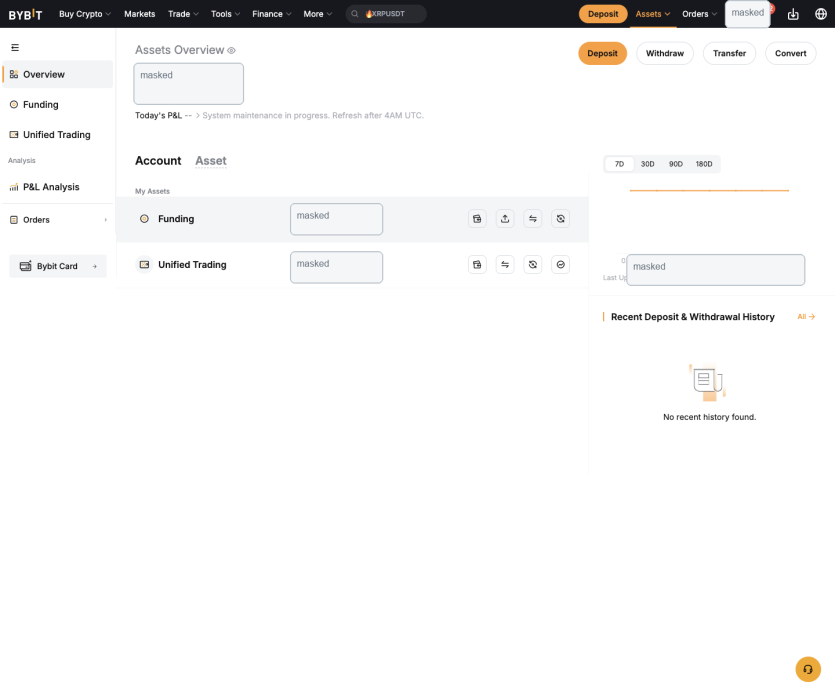
Task: Click the masked profile avatar in header
Action: coord(748,14)
